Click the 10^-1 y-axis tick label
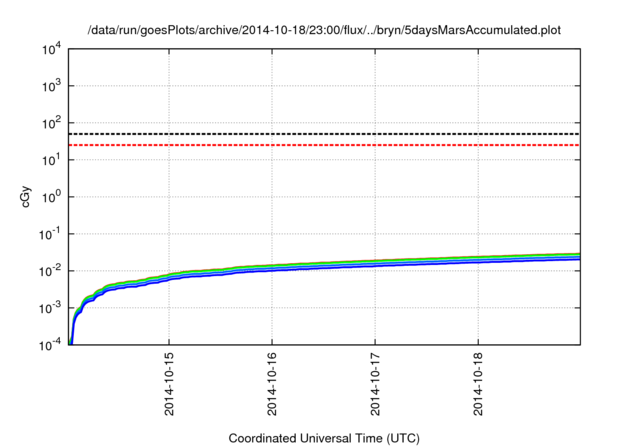Viewport: 640px width, 448px height. (50, 234)
